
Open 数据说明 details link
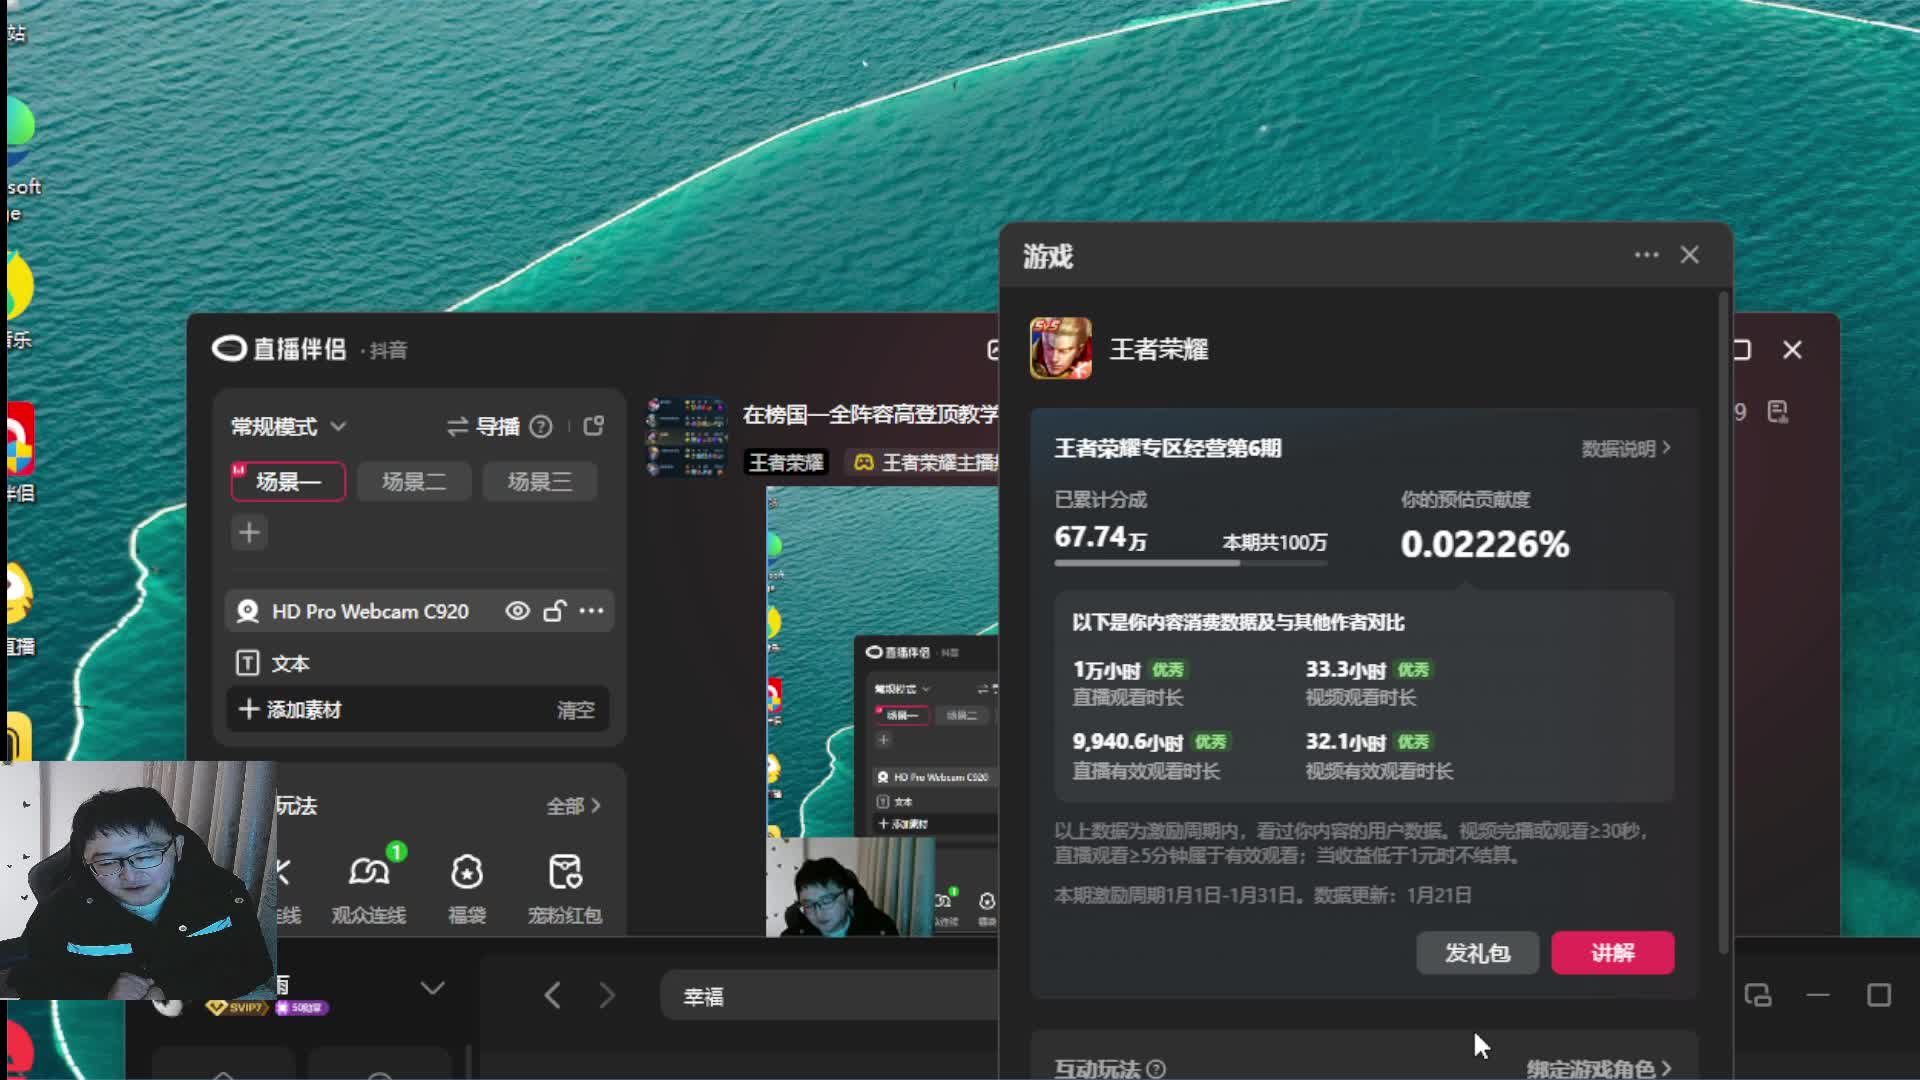(1625, 449)
